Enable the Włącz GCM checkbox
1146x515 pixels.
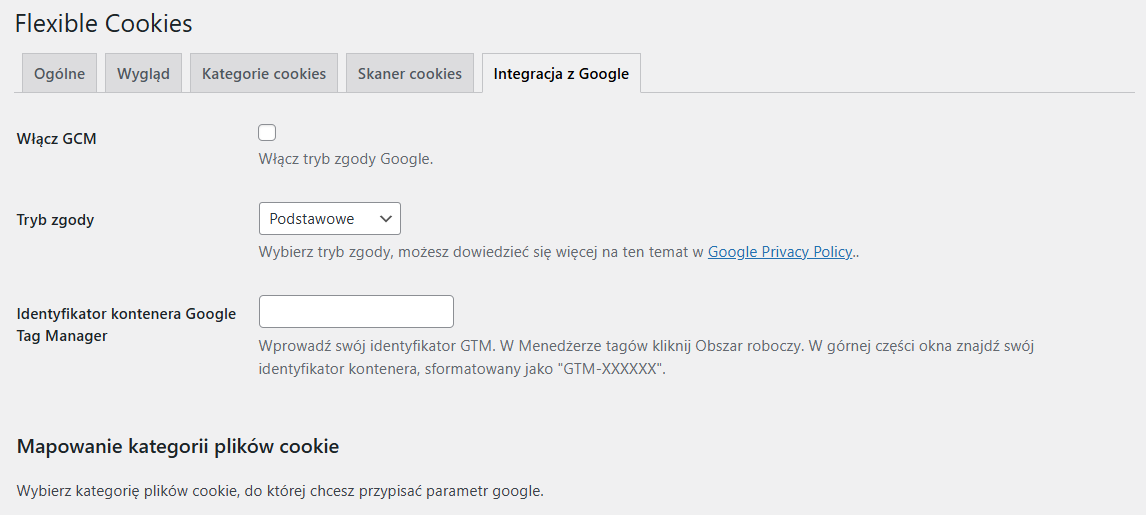point(267,132)
